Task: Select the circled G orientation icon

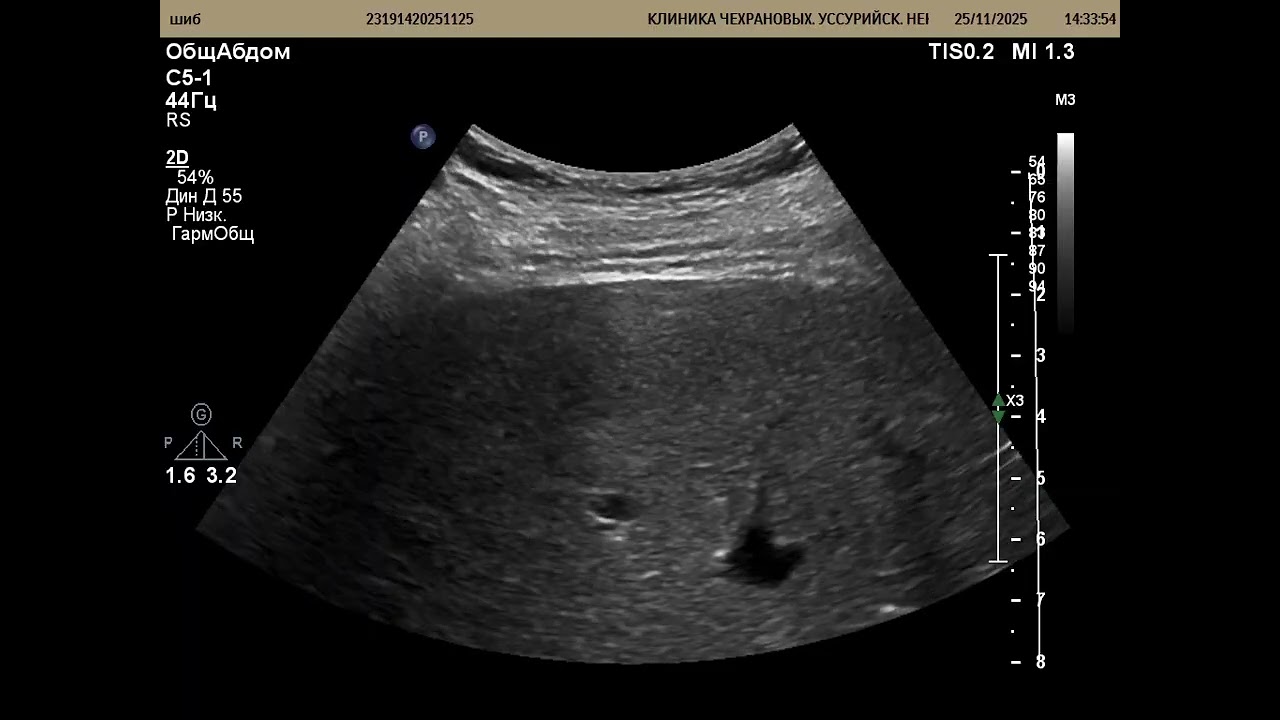Action: [202, 414]
